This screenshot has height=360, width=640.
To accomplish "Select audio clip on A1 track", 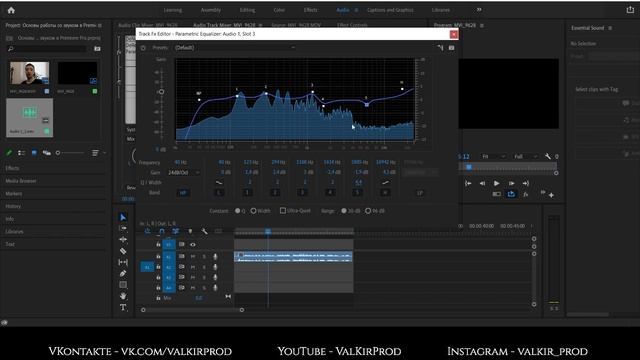I will tap(293, 256).
